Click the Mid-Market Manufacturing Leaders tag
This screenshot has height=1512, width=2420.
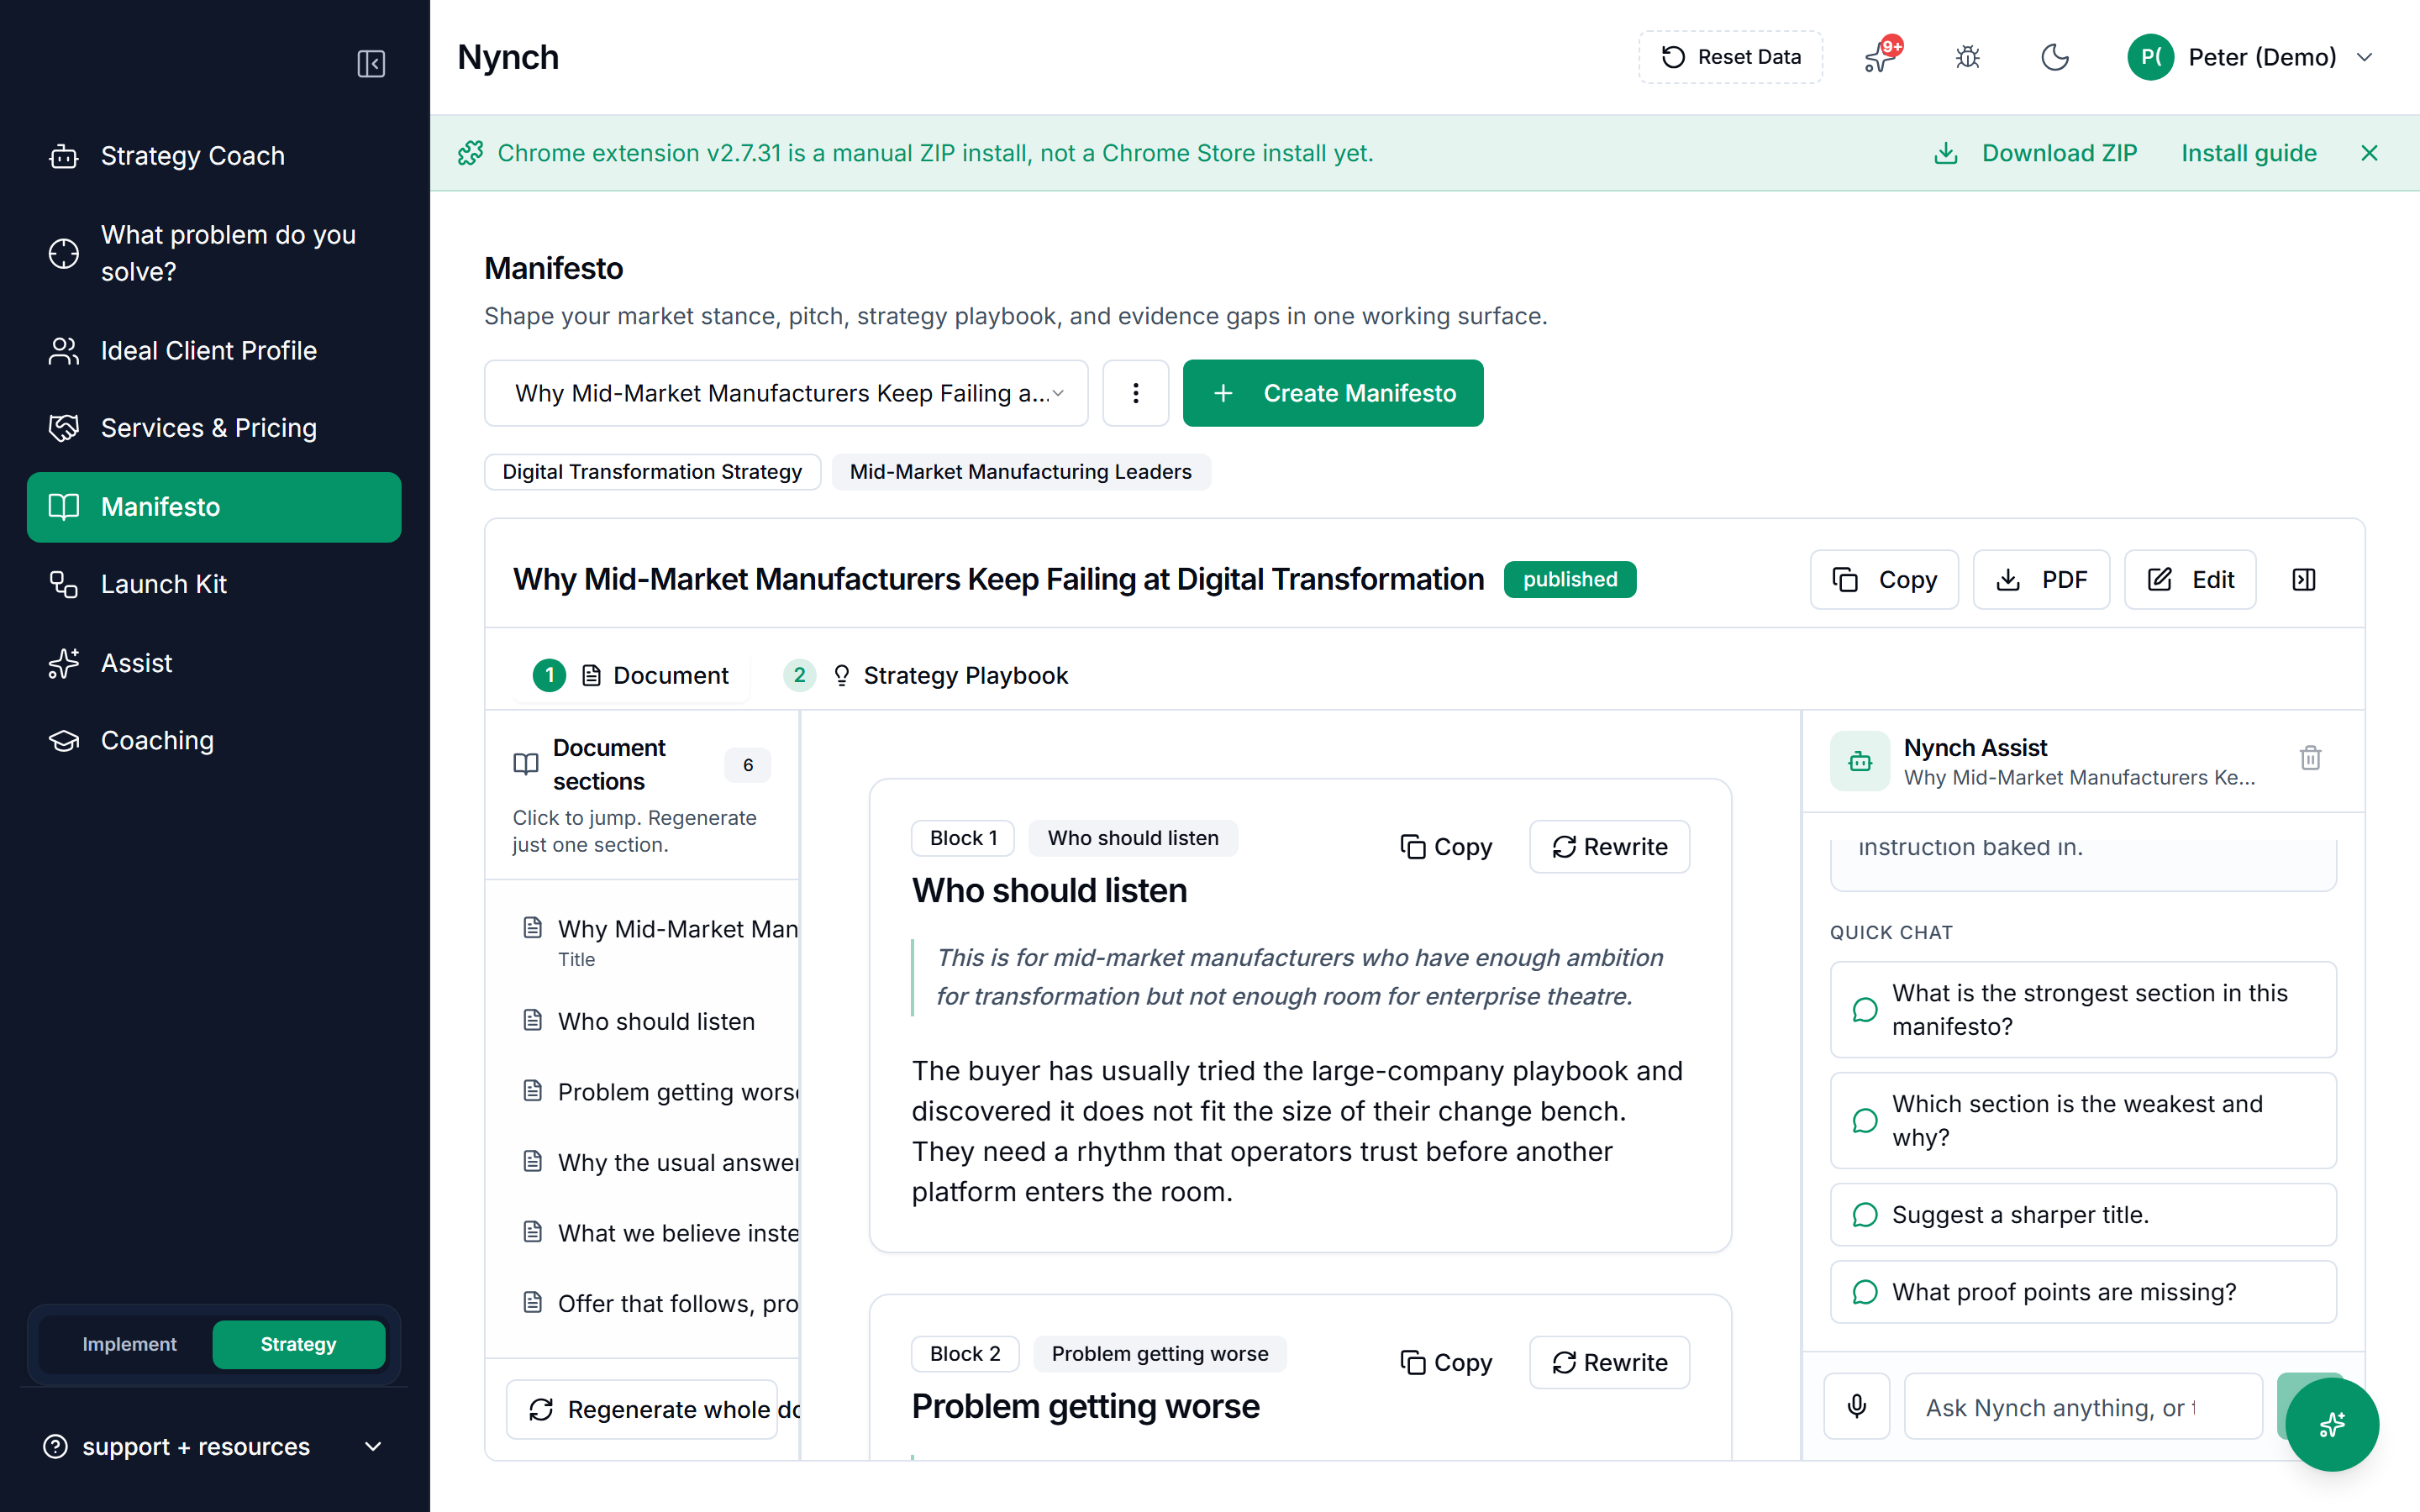[1020, 472]
